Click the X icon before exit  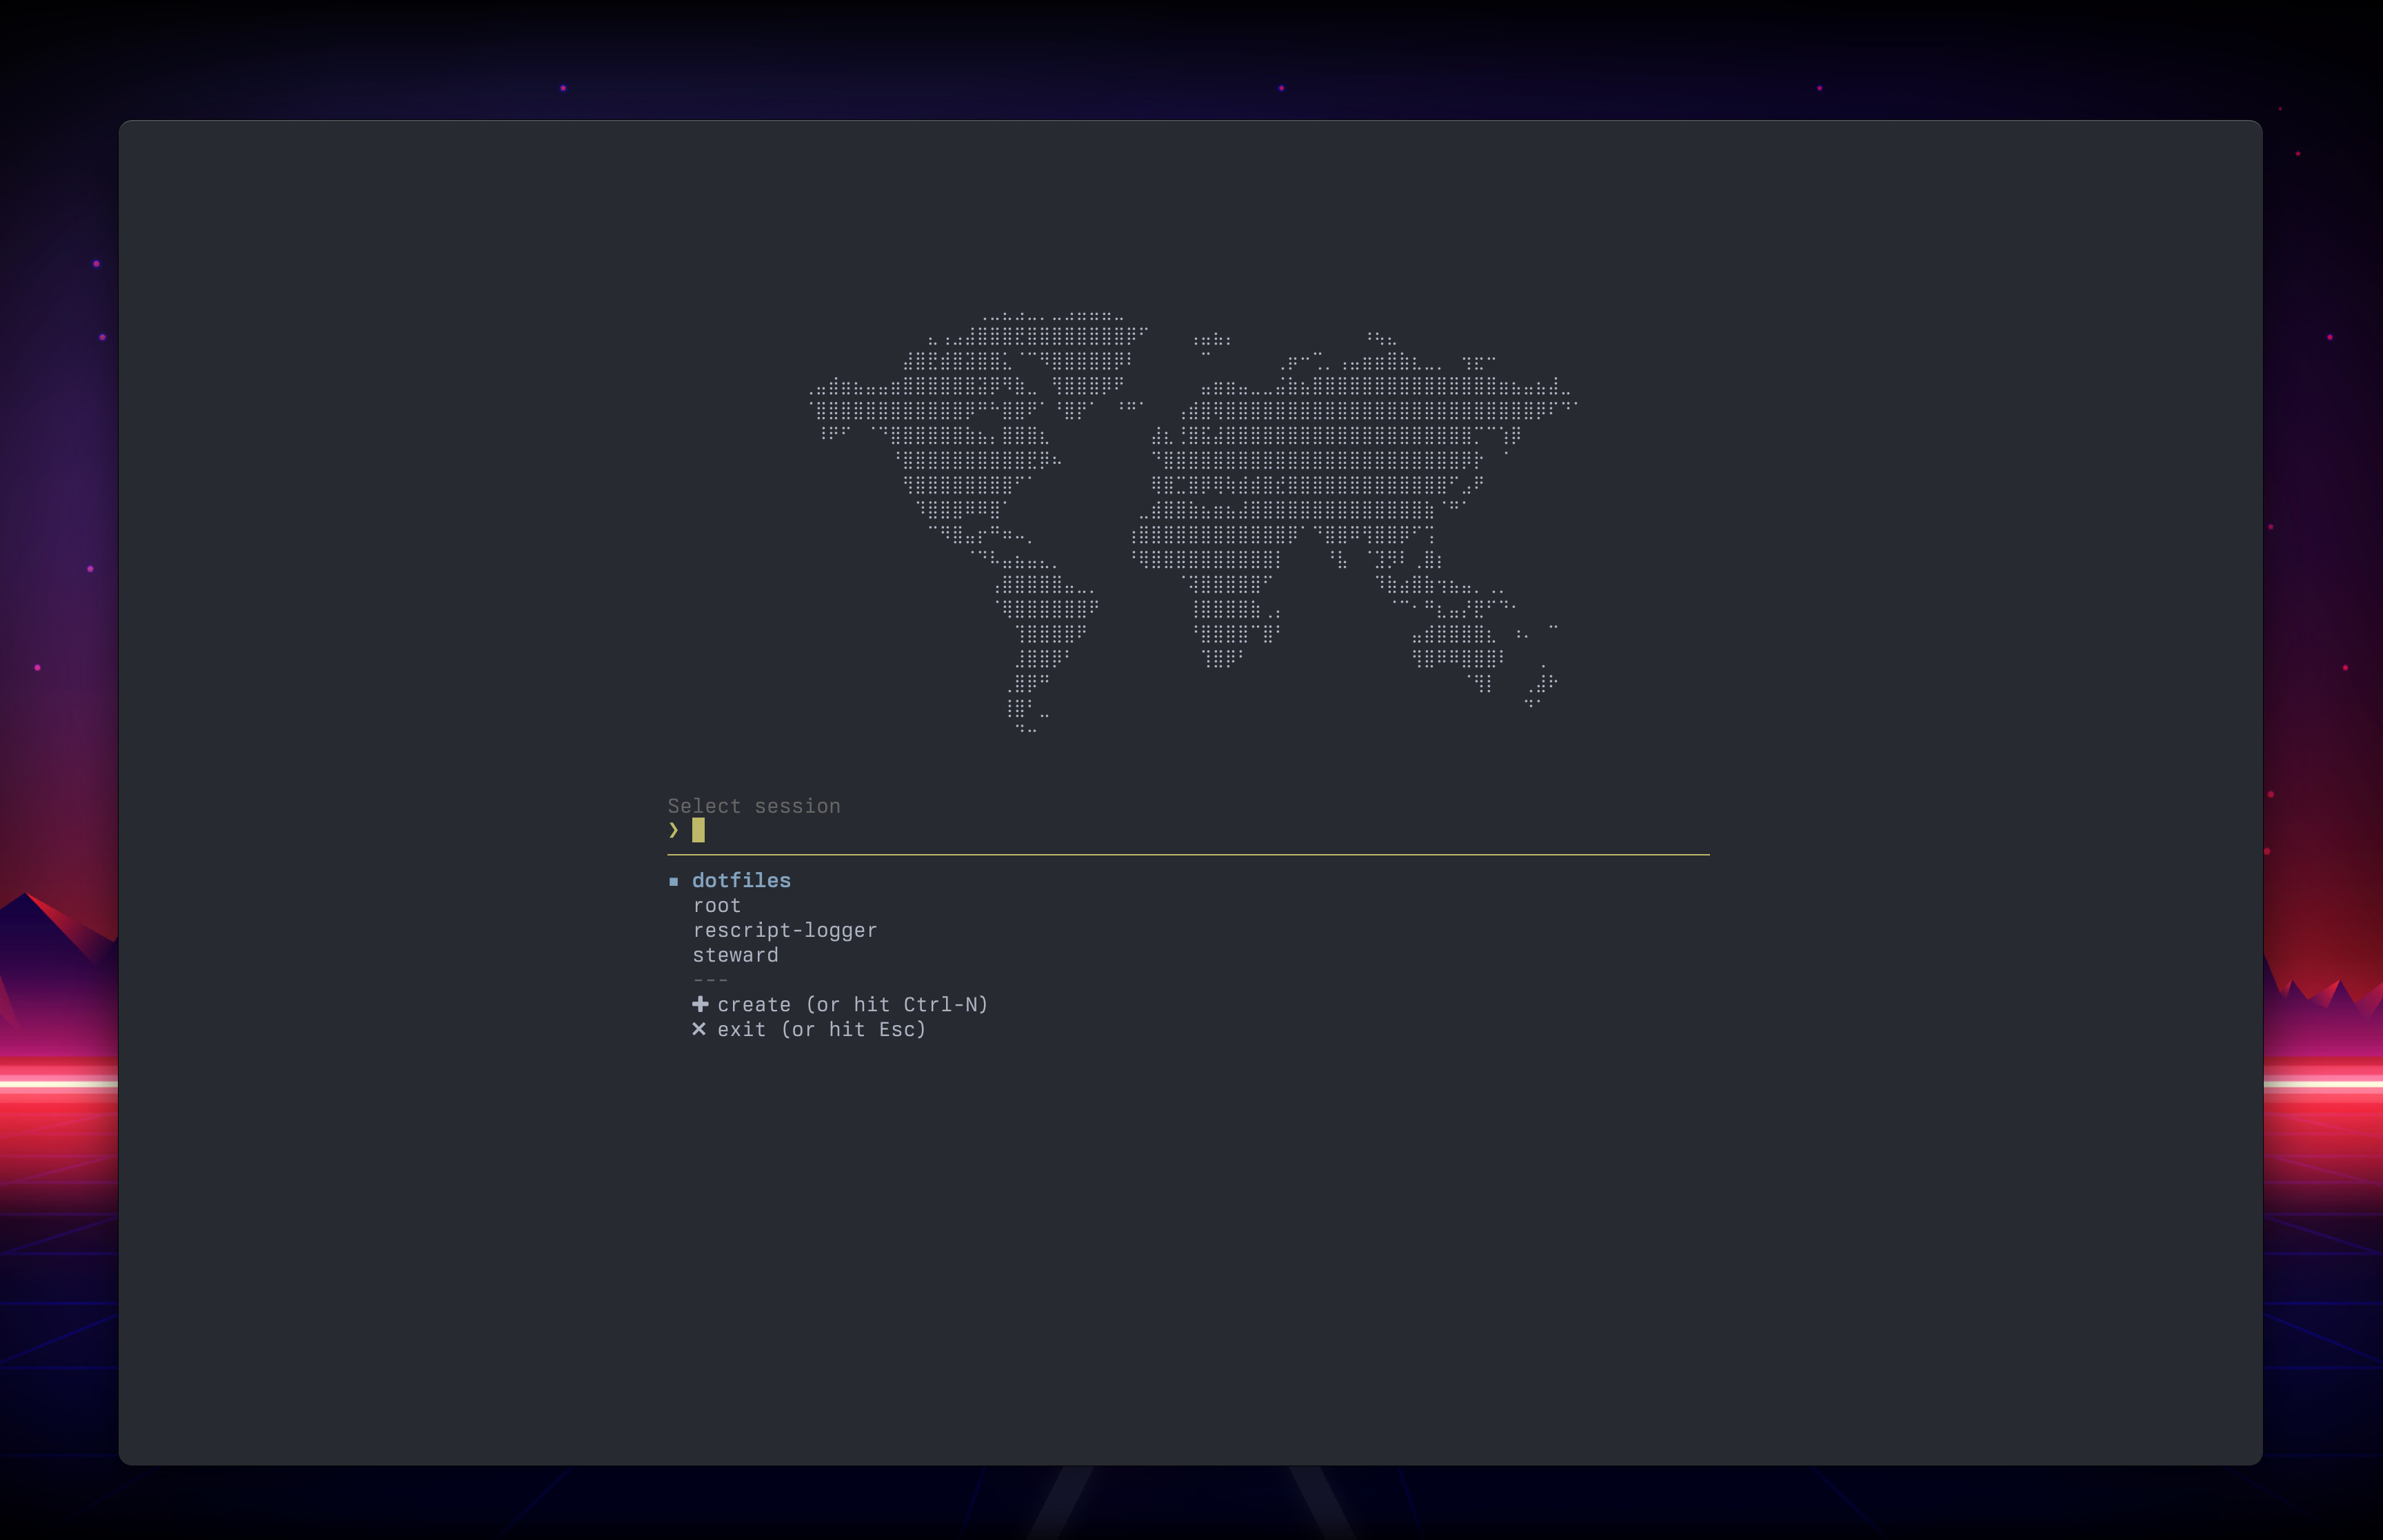click(699, 1029)
